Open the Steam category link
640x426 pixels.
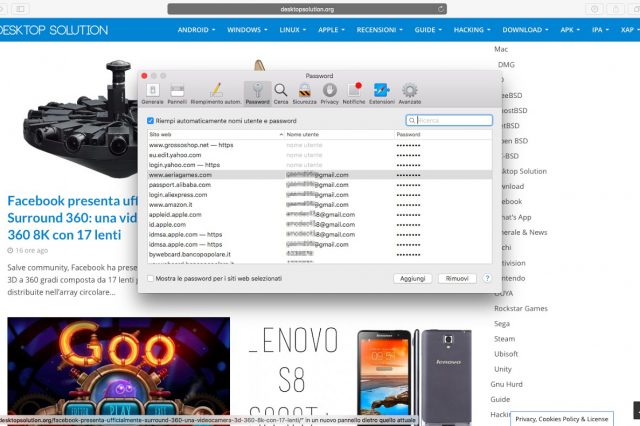click(504, 339)
